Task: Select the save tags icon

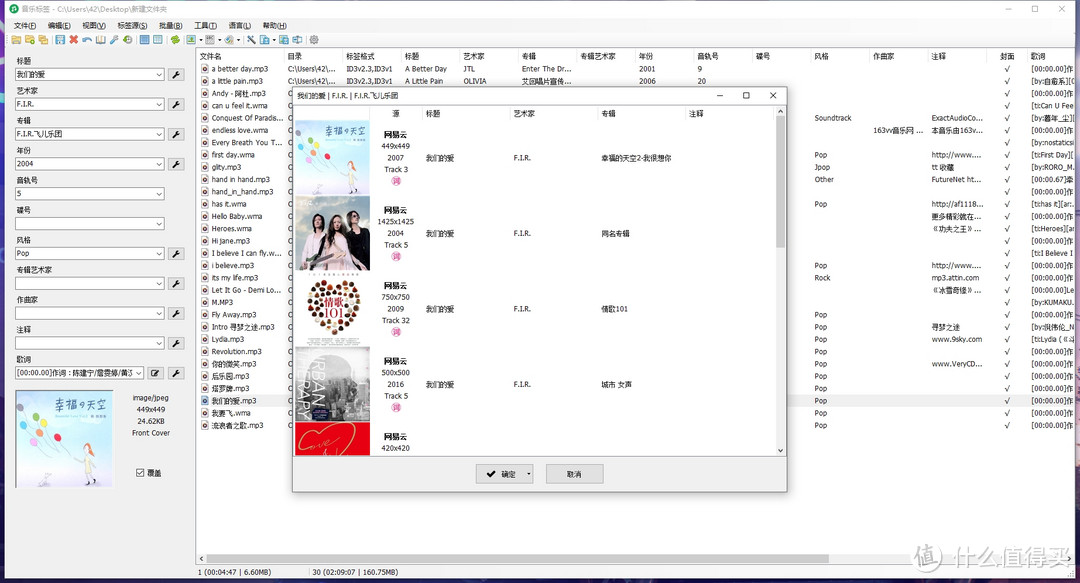Action: pos(58,40)
